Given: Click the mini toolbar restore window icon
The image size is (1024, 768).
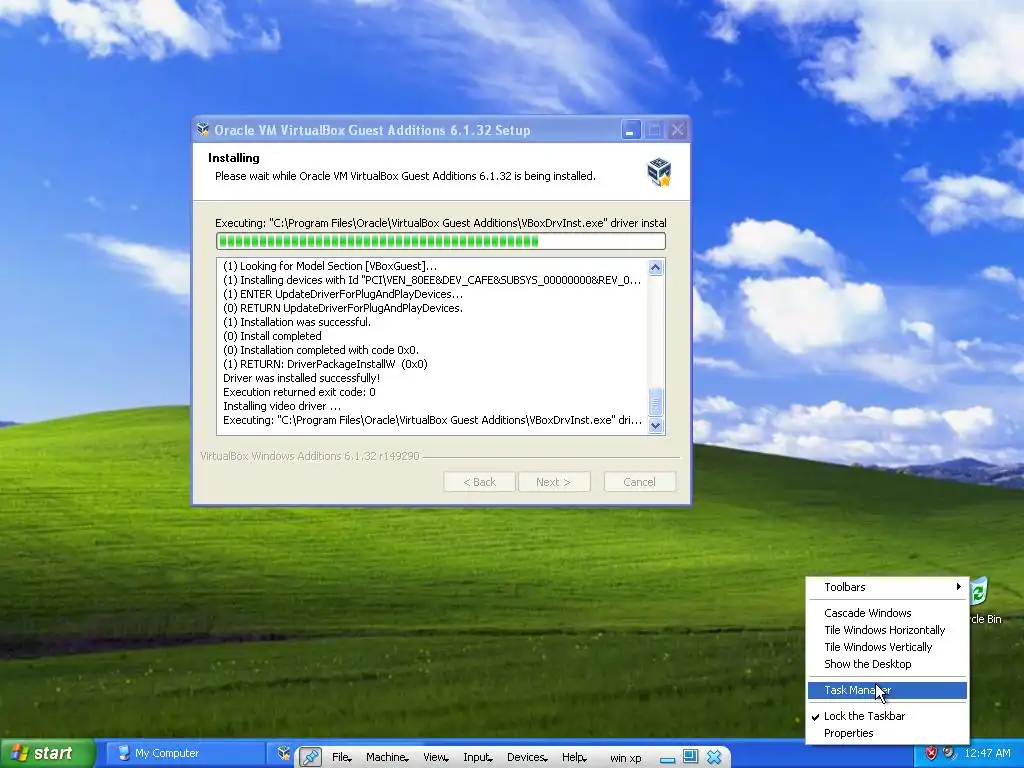Looking at the screenshot, I should click(x=690, y=756).
